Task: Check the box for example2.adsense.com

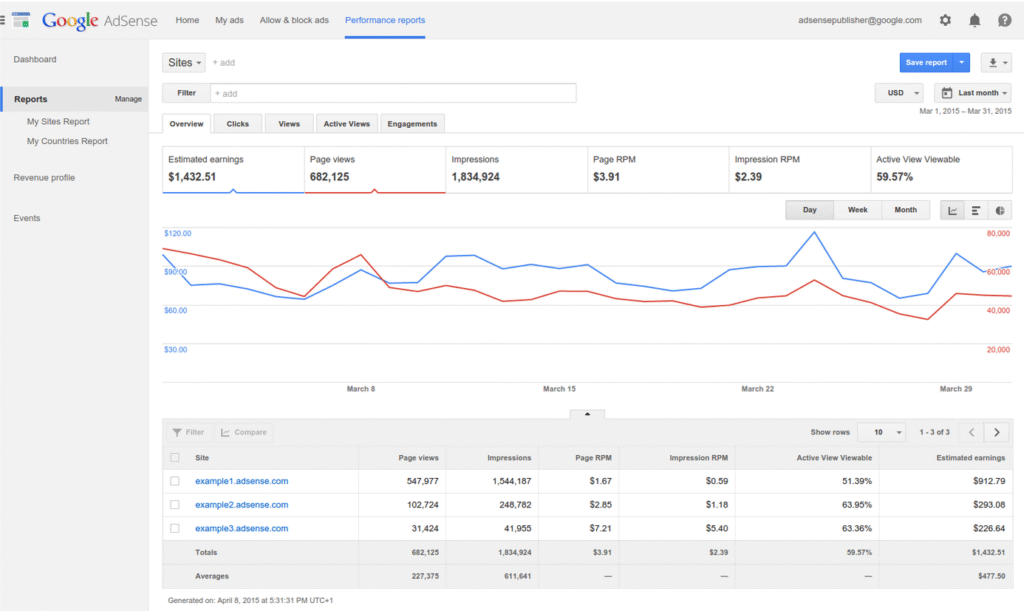Action: pyautogui.click(x=175, y=505)
